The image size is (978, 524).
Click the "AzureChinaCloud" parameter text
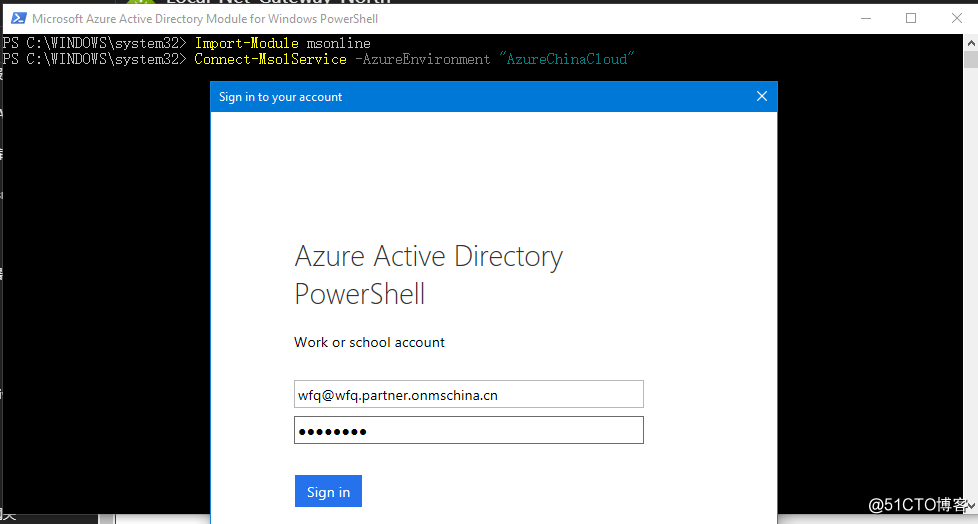[566, 59]
